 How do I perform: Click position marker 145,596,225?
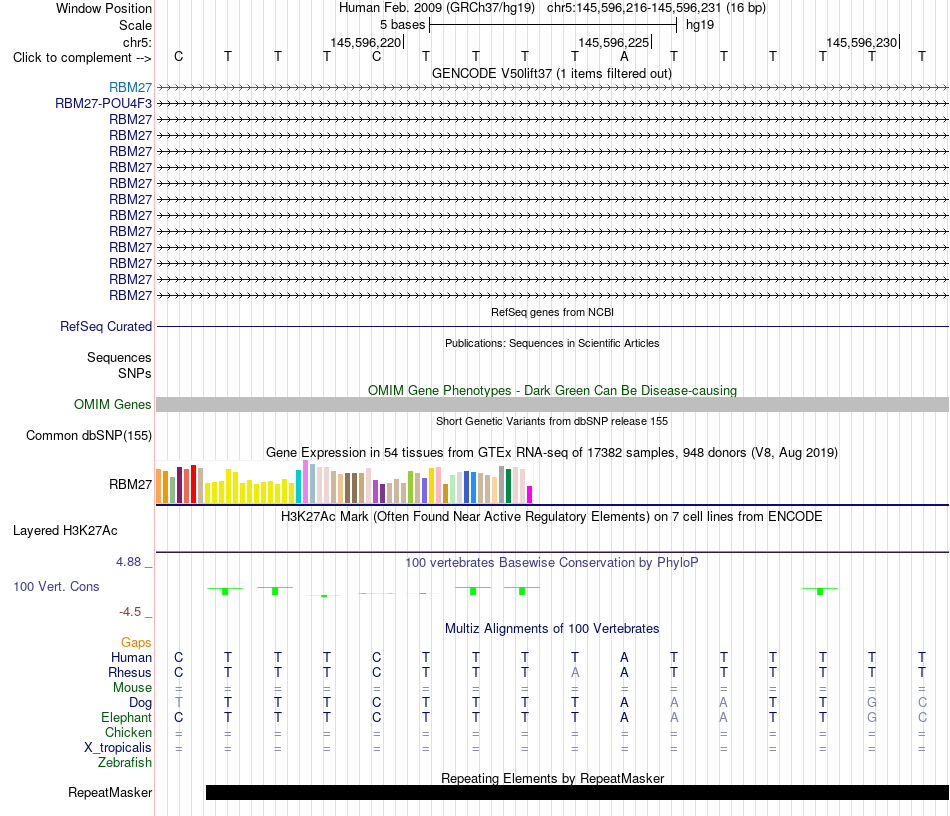tap(614, 42)
